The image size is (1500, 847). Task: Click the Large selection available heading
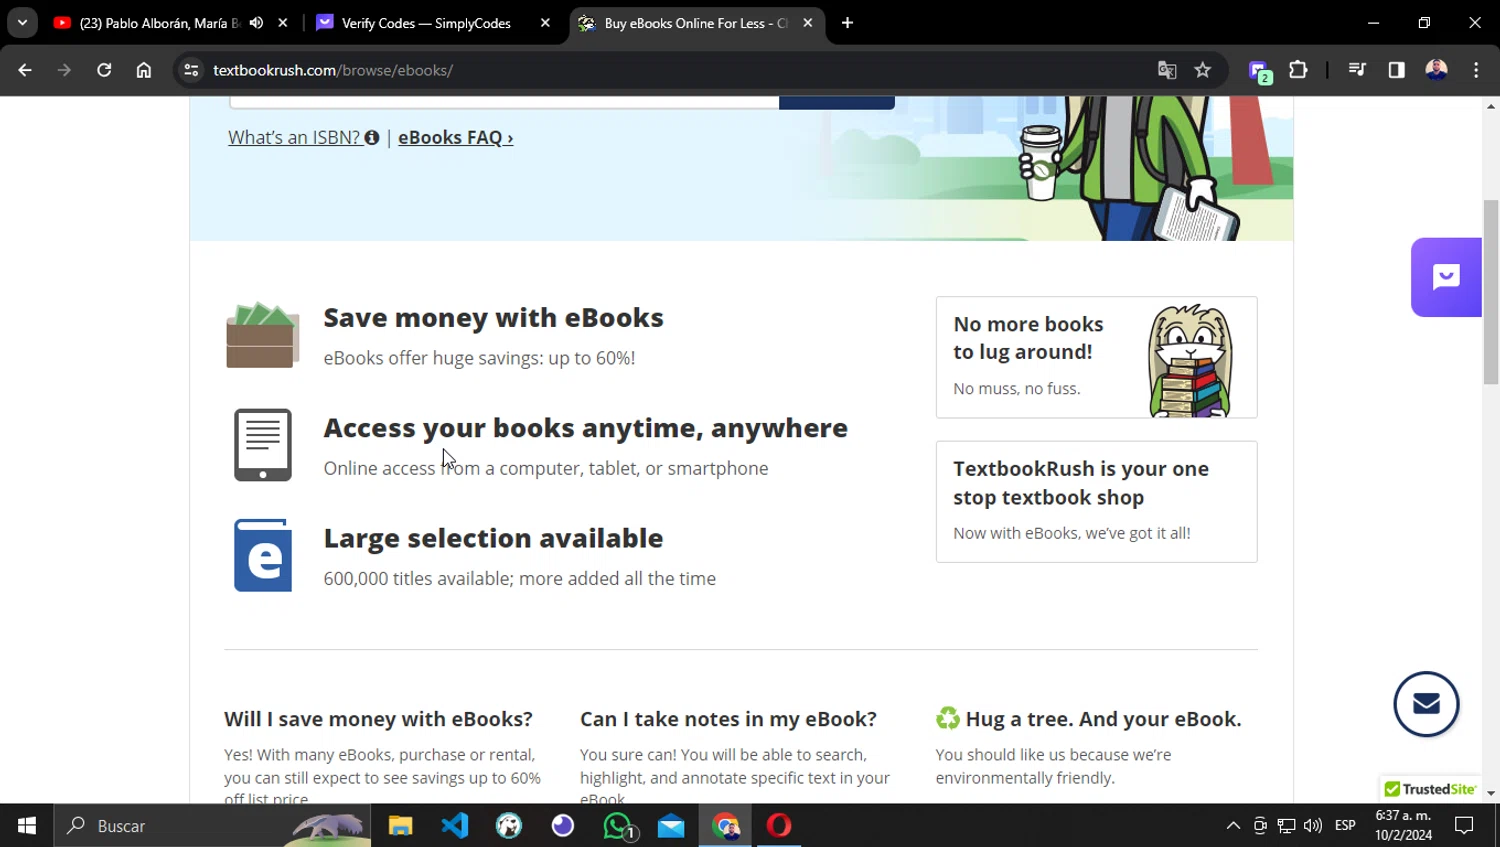pyautogui.click(x=493, y=538)
